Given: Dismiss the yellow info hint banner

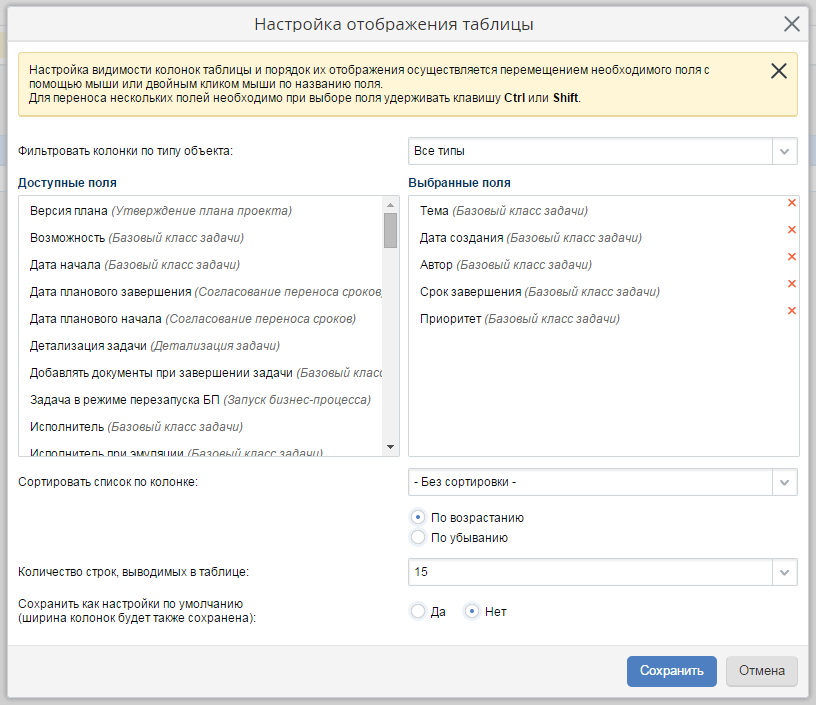Looking at the screenshot, I should tap(778, 71).
